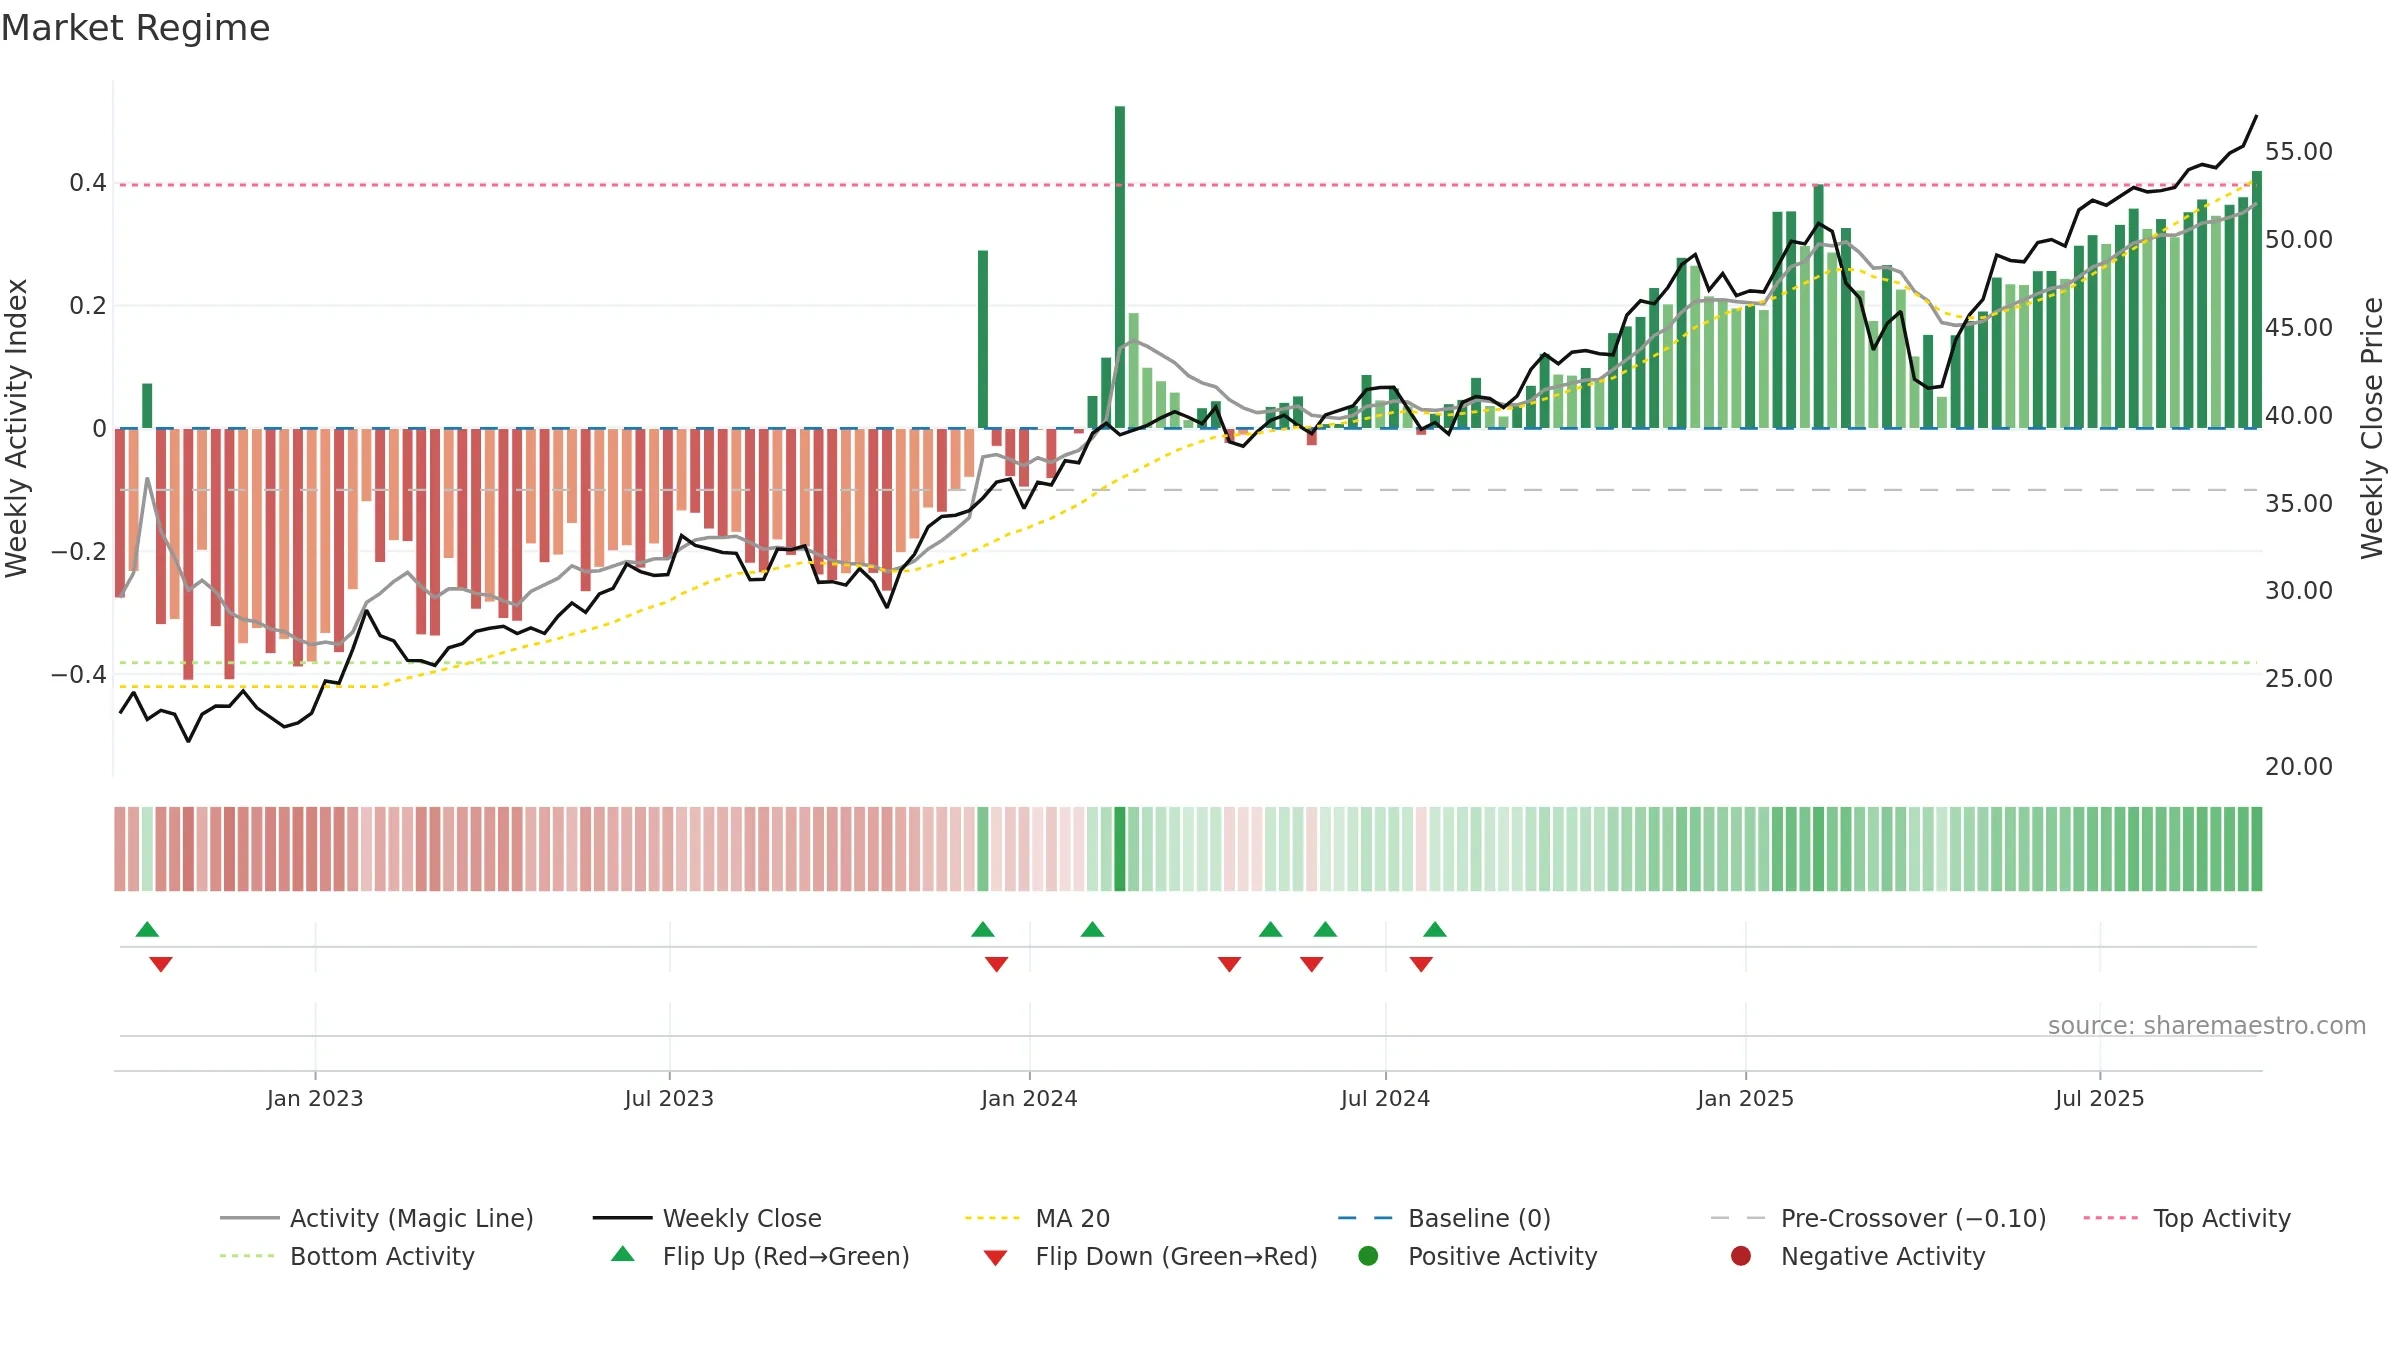Click the dark green regime strip cell in Feb 2024
Viewport: 2400px width, 1350px height.
[1120, 848]
